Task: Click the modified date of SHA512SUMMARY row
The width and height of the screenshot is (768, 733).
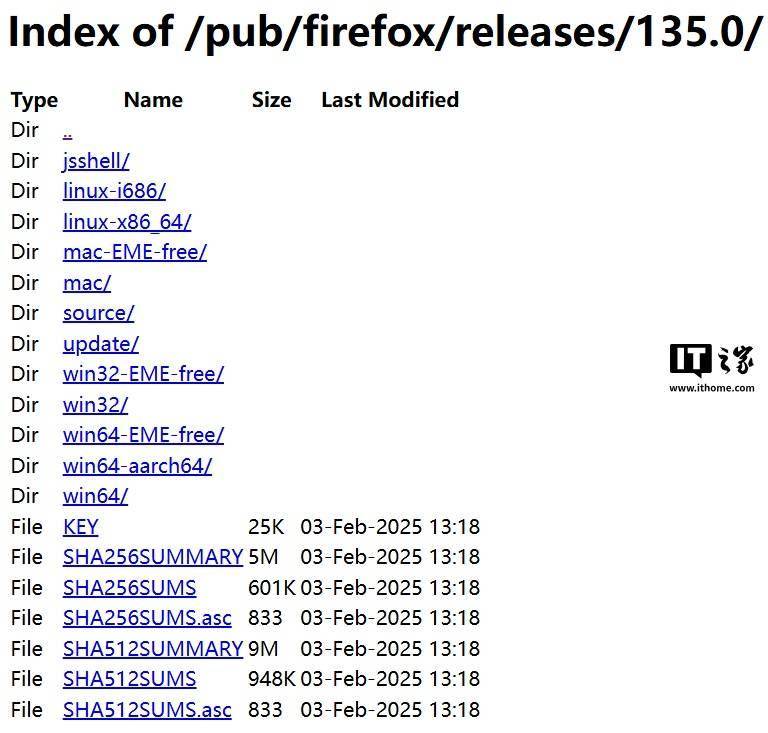Action: (x=390, y=649)
